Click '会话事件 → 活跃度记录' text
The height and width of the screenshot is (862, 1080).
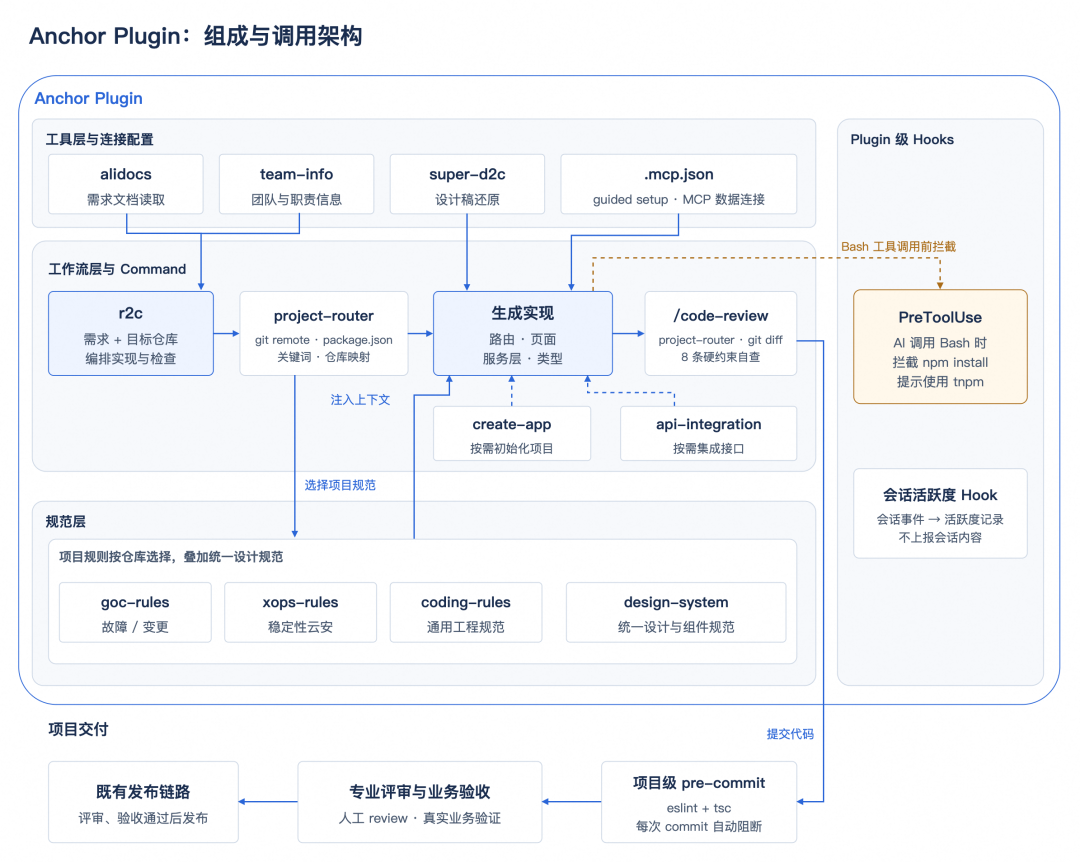[x=940, y=520]
